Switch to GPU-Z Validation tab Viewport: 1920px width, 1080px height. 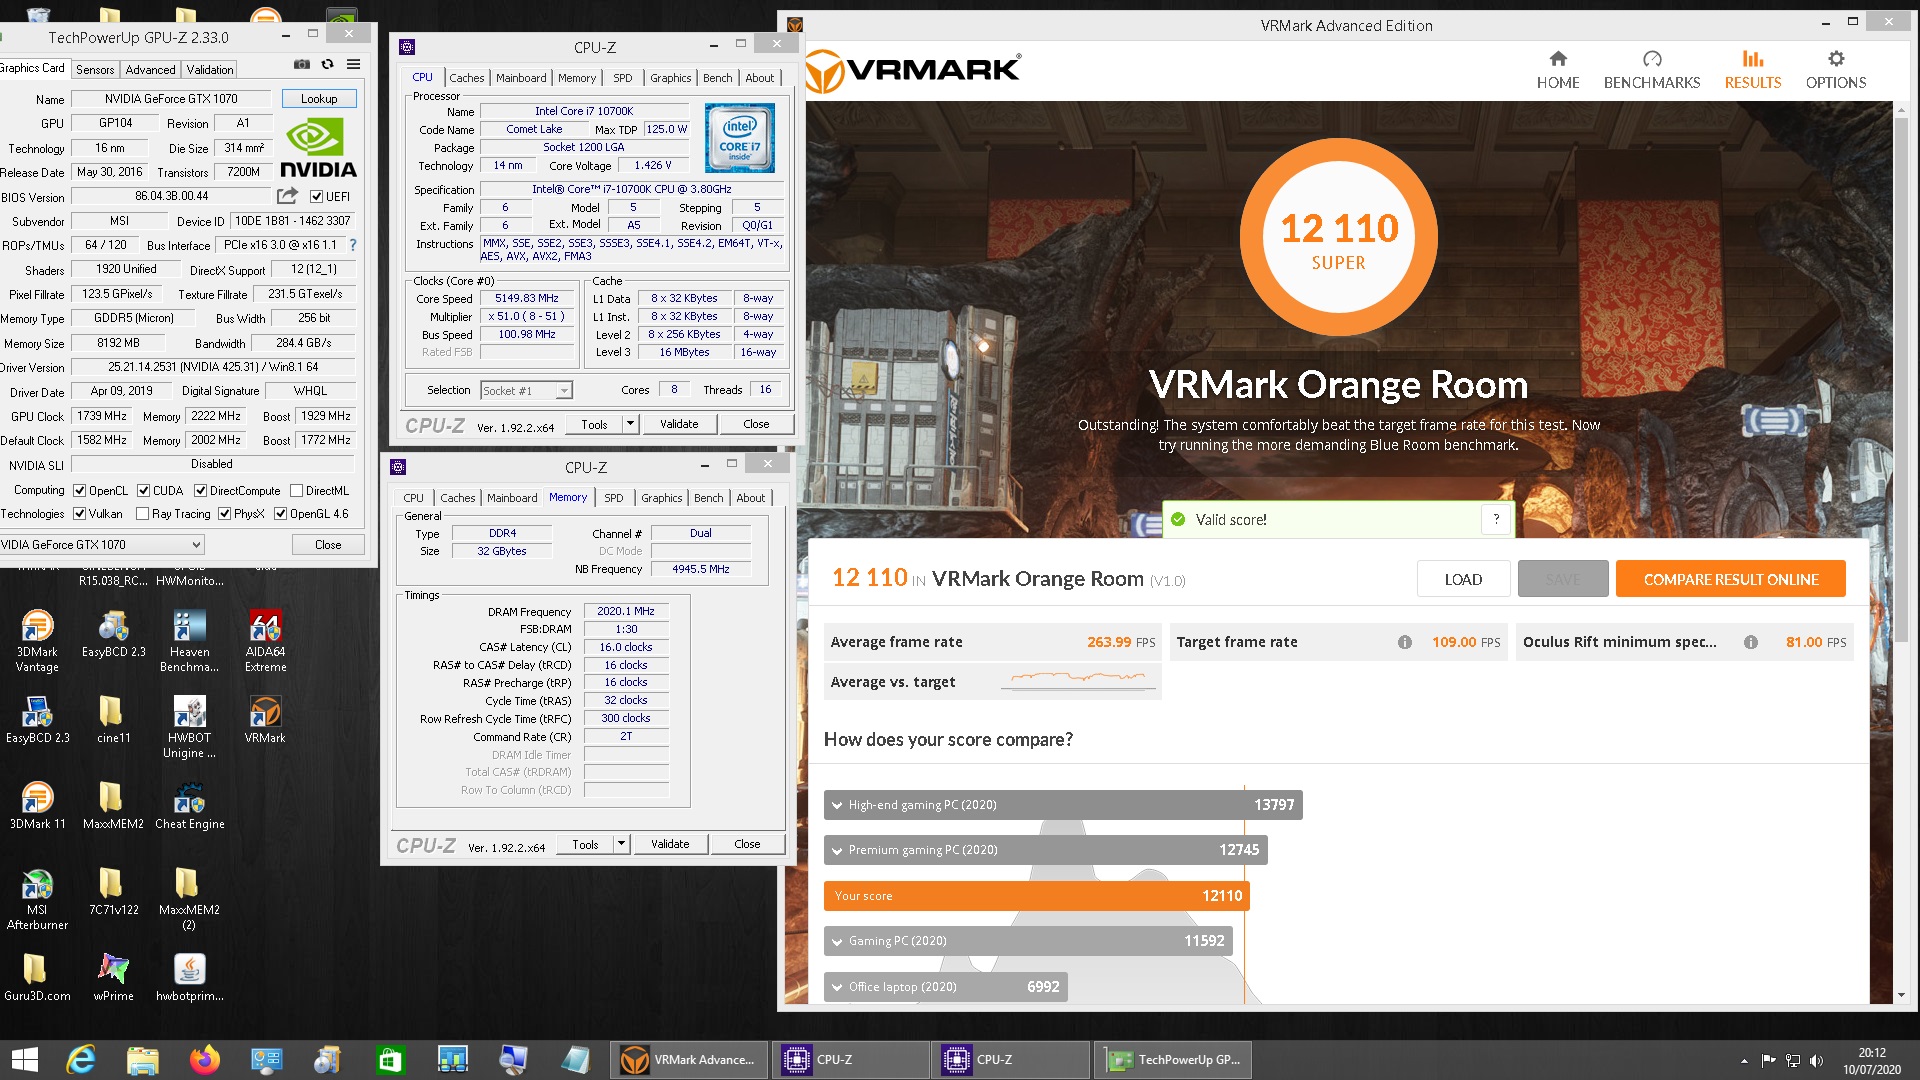click(x=210, y=70)
